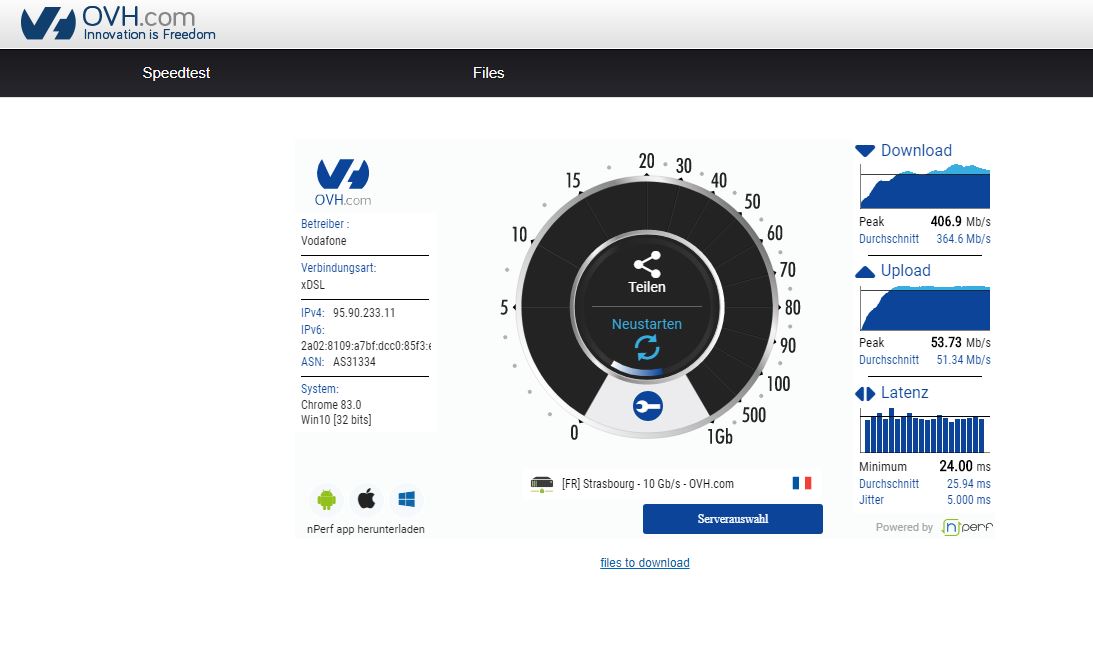Viewport: 1093px width, 671px height.
Task: Click the download speed graph
Action: (925, 187)
